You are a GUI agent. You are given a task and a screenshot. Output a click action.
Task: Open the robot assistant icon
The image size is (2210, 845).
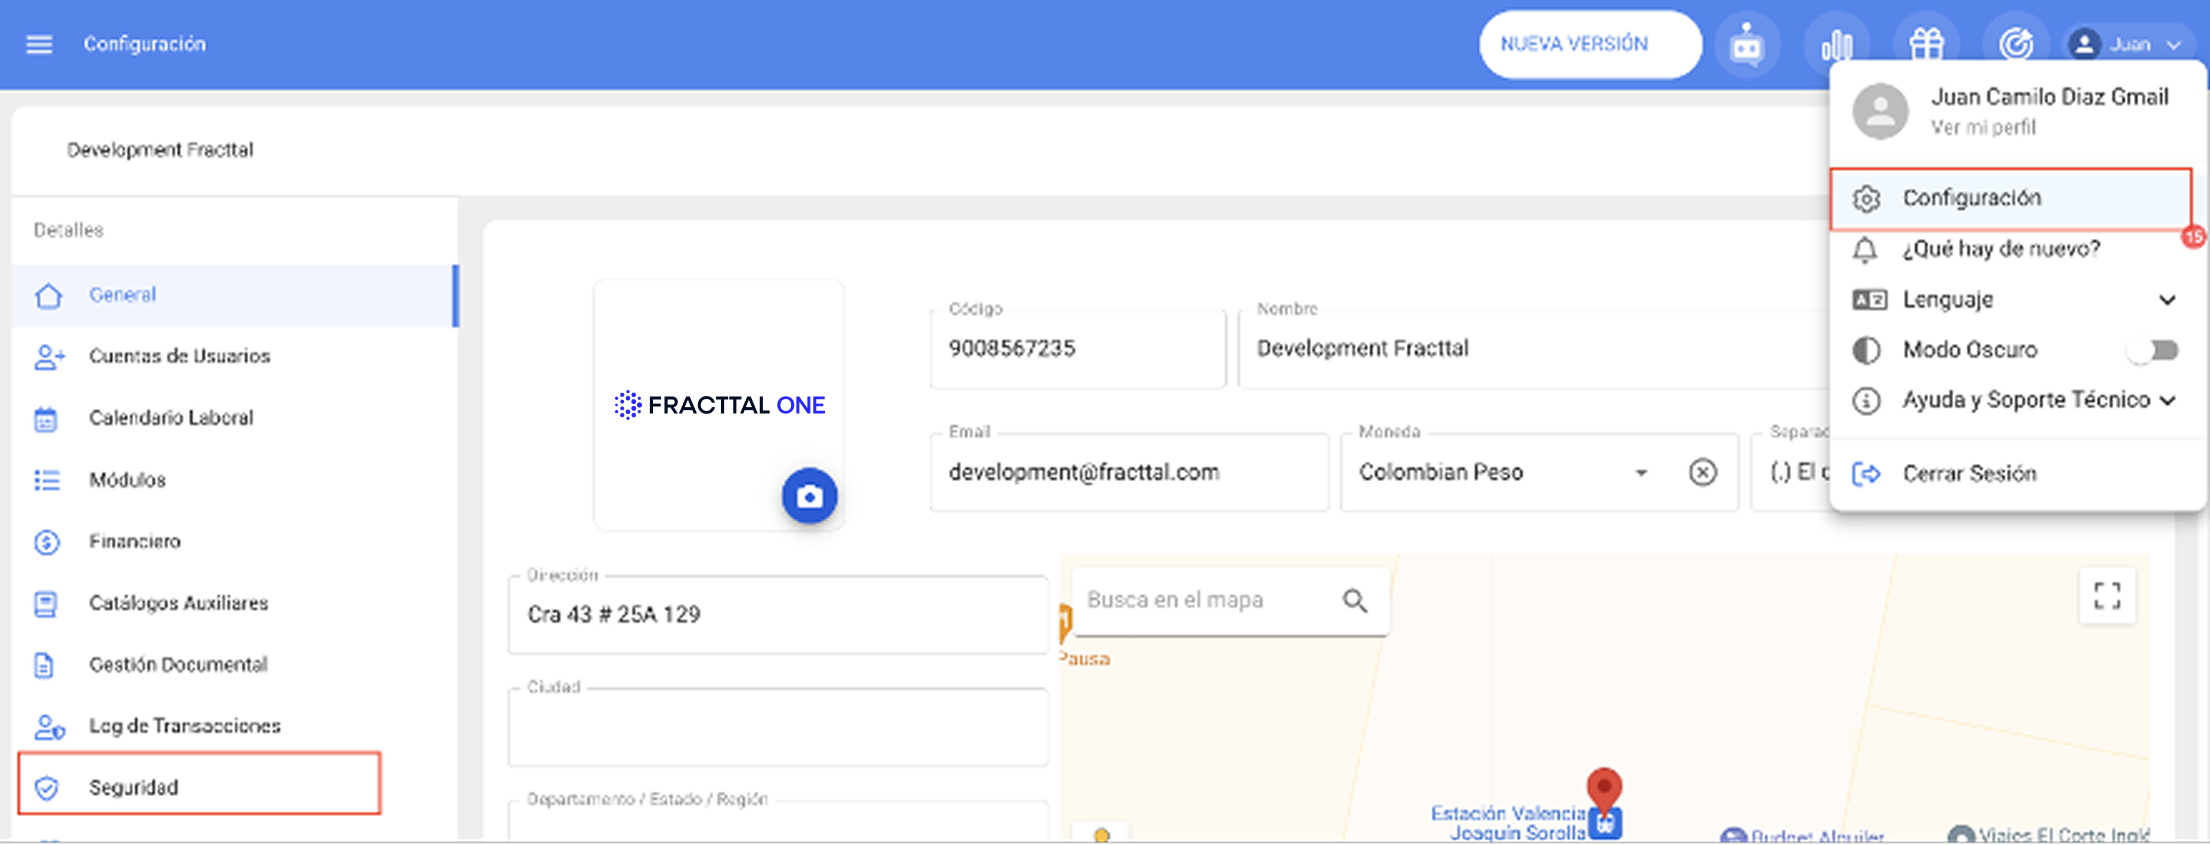[x=1746, y=45]
